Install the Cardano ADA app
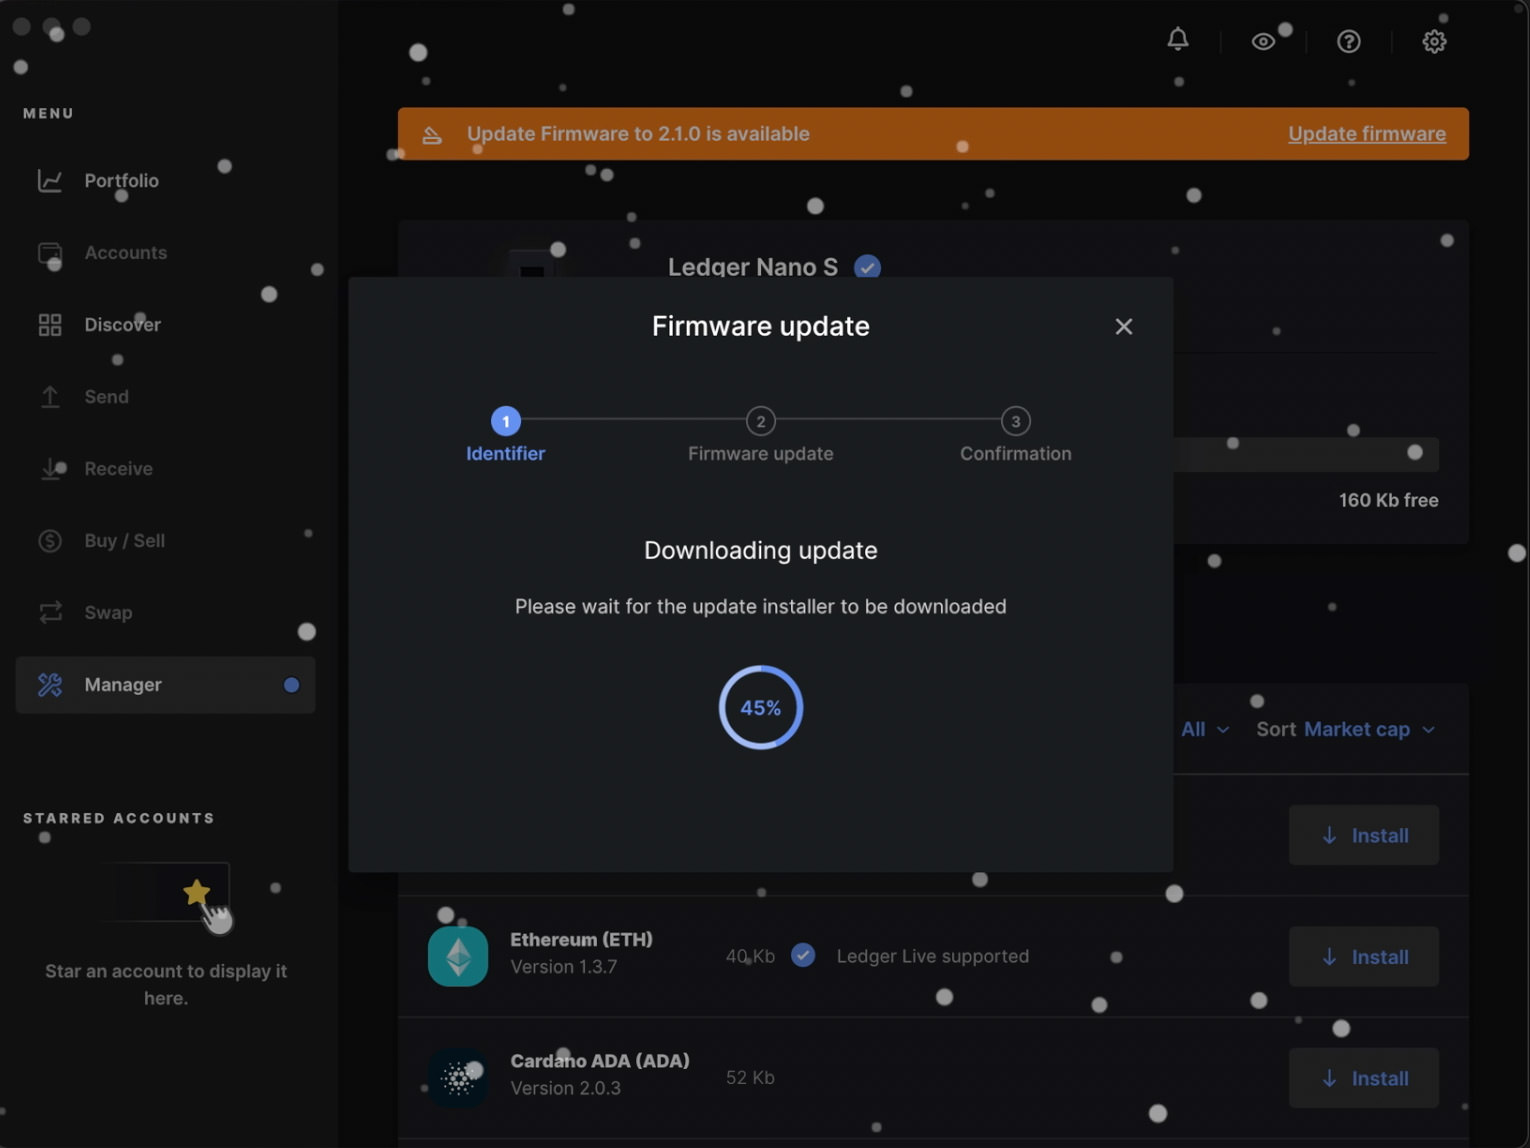The image size is (1530, 1148). point(1364,1078)
